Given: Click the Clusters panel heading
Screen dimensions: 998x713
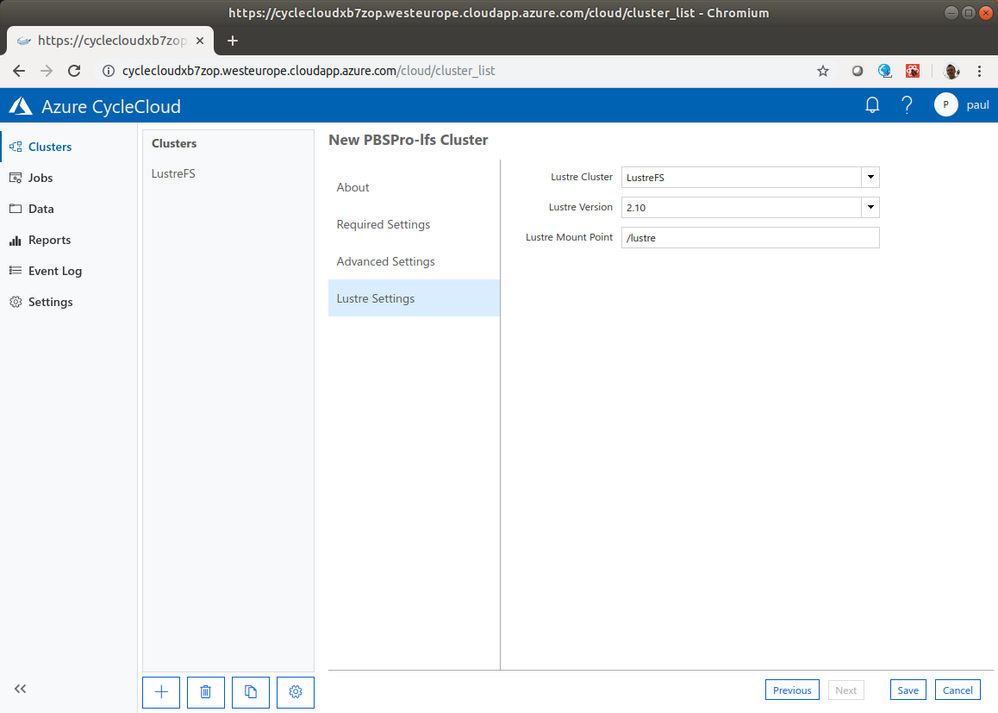Looking at the screenshot, I should [174, 143].
